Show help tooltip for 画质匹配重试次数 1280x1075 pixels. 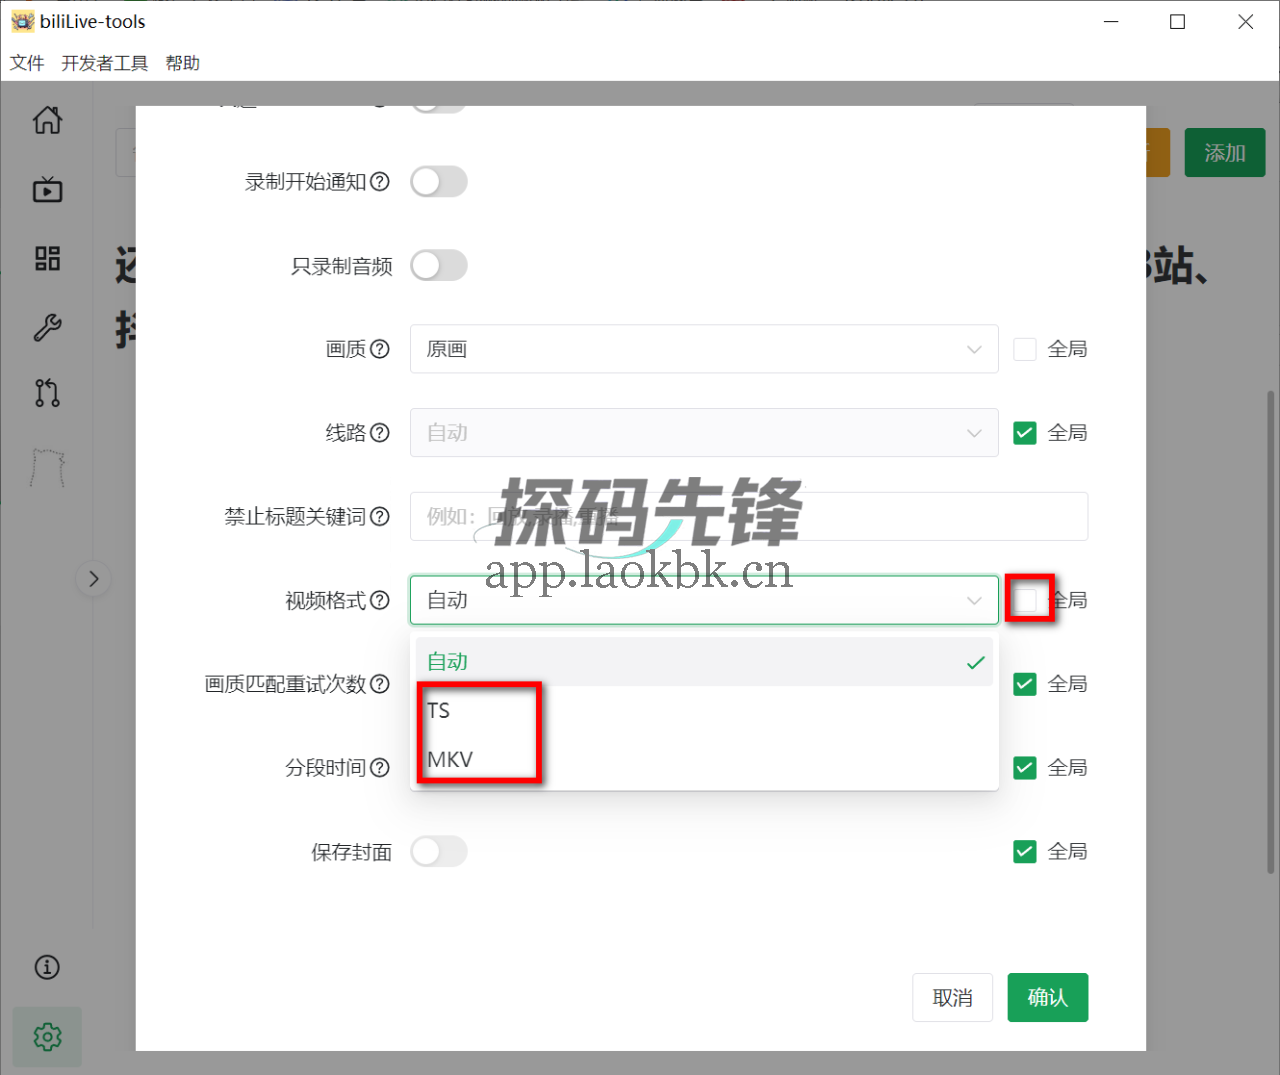tap(380, 684)
